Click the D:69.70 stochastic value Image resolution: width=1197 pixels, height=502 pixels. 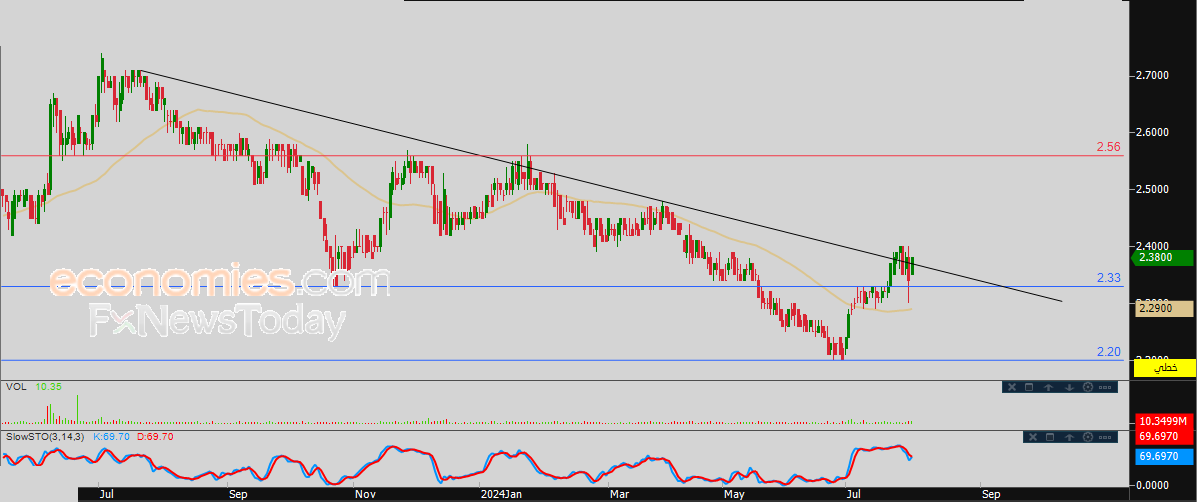[154, 436]
